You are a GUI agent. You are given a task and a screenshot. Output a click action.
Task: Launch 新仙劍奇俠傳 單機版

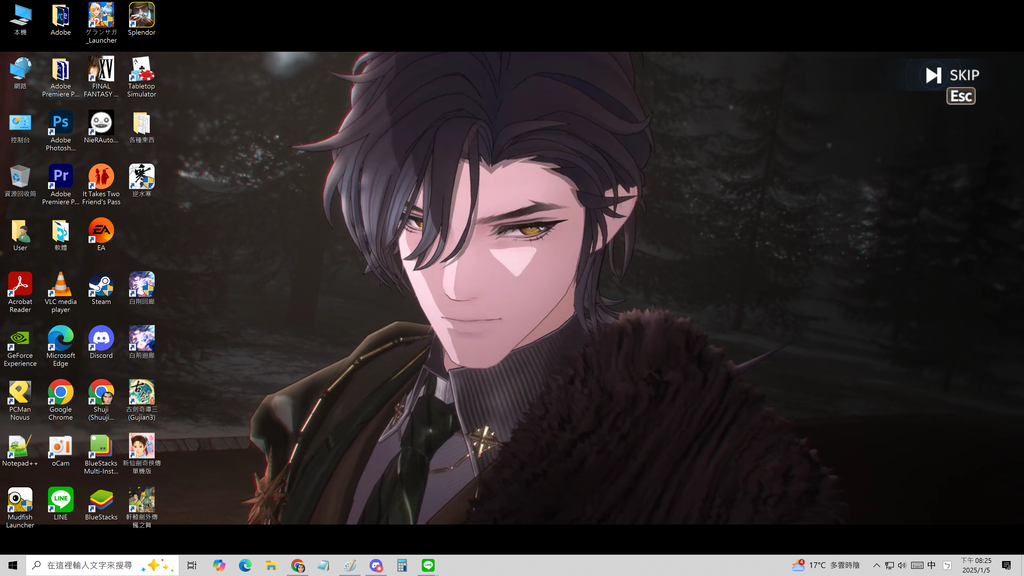[142, 455]
